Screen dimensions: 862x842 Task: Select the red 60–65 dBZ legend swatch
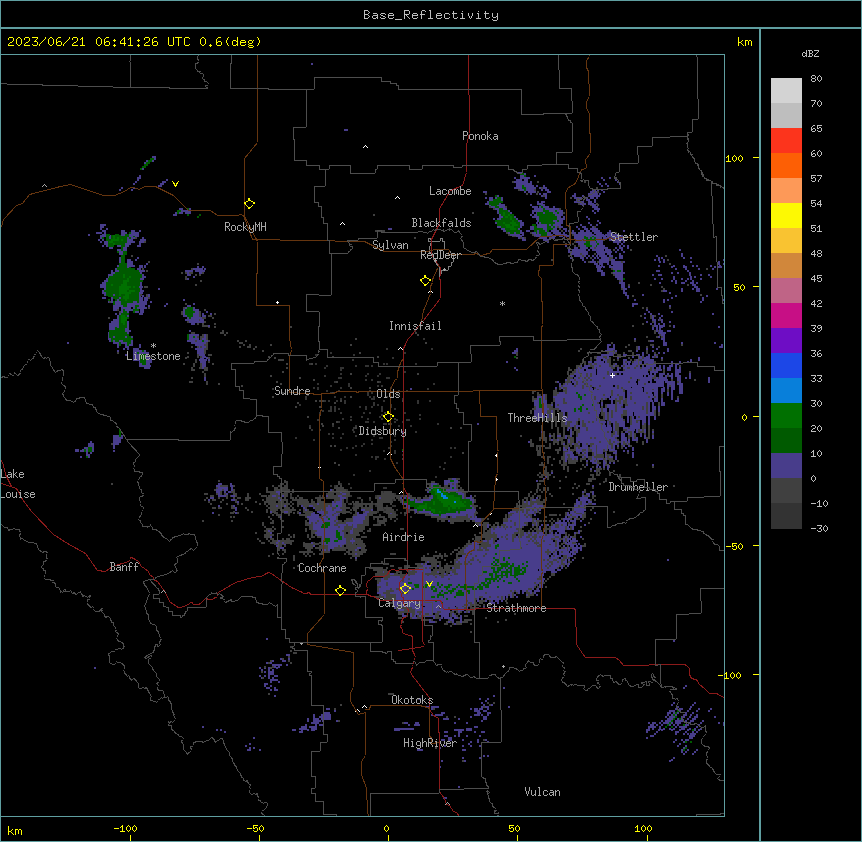[786, 141]
